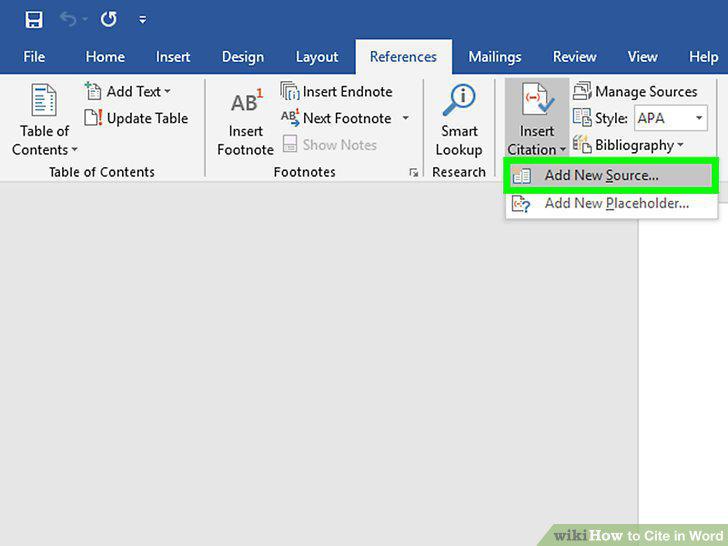Click the Save icon in quick access toolbar
728x546 pixels.
[x=34, y=20]
